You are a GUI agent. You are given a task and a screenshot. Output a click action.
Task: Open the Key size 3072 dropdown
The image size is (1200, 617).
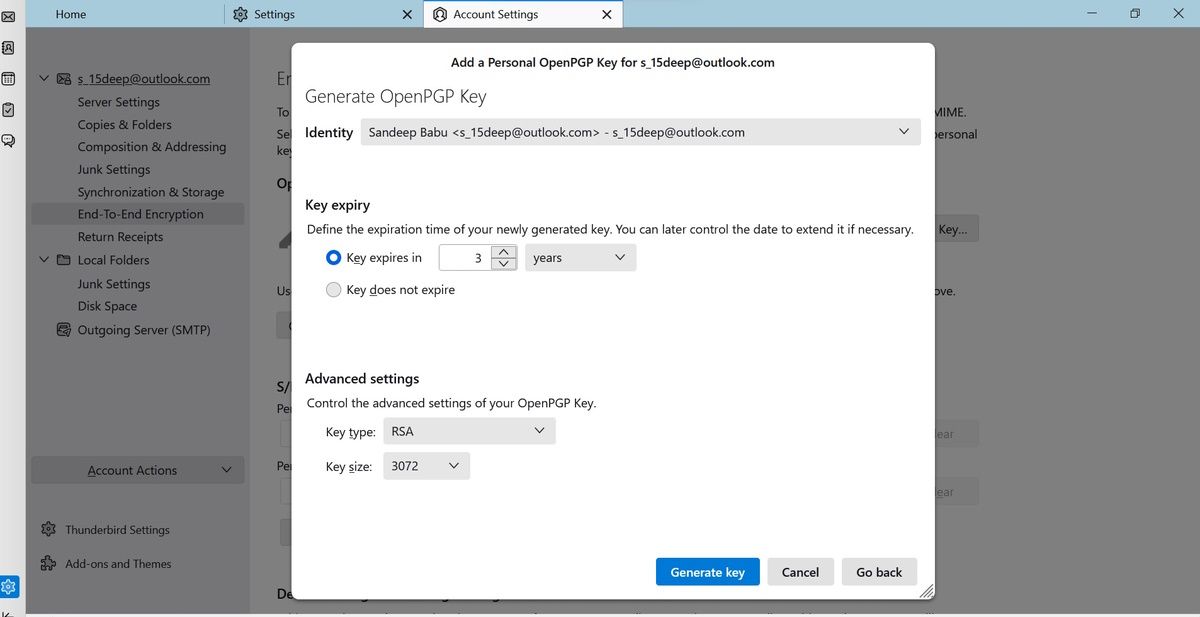pos(426,466)
